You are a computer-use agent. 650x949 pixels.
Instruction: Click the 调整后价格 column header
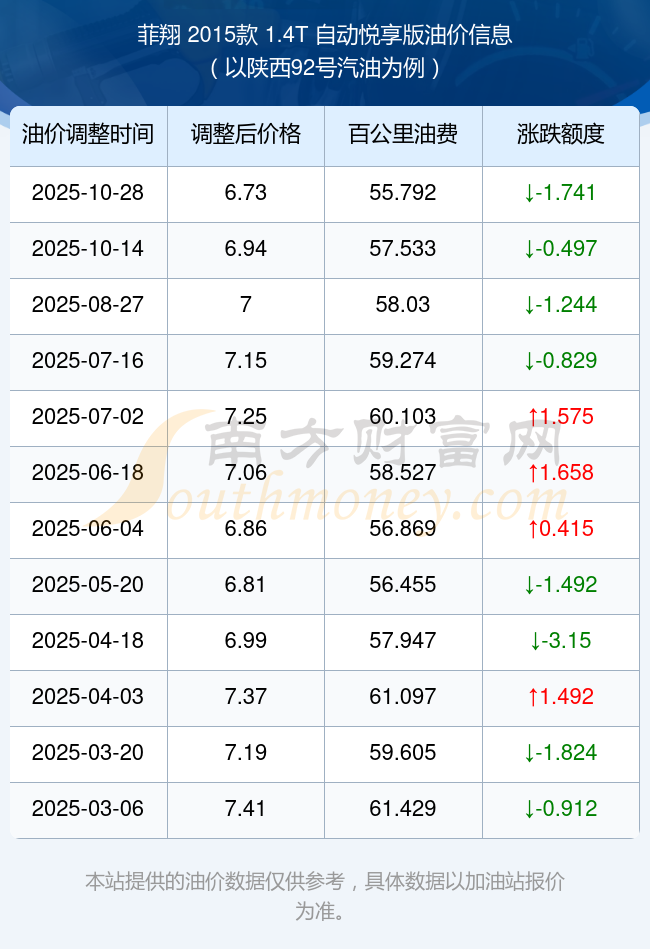coord(246,135)
